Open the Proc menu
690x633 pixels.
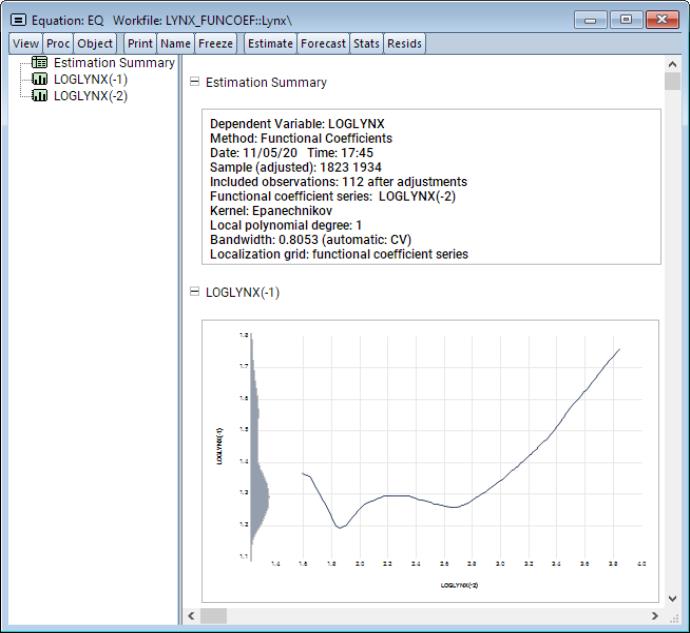pyautogui.click(x=58, y=44)
